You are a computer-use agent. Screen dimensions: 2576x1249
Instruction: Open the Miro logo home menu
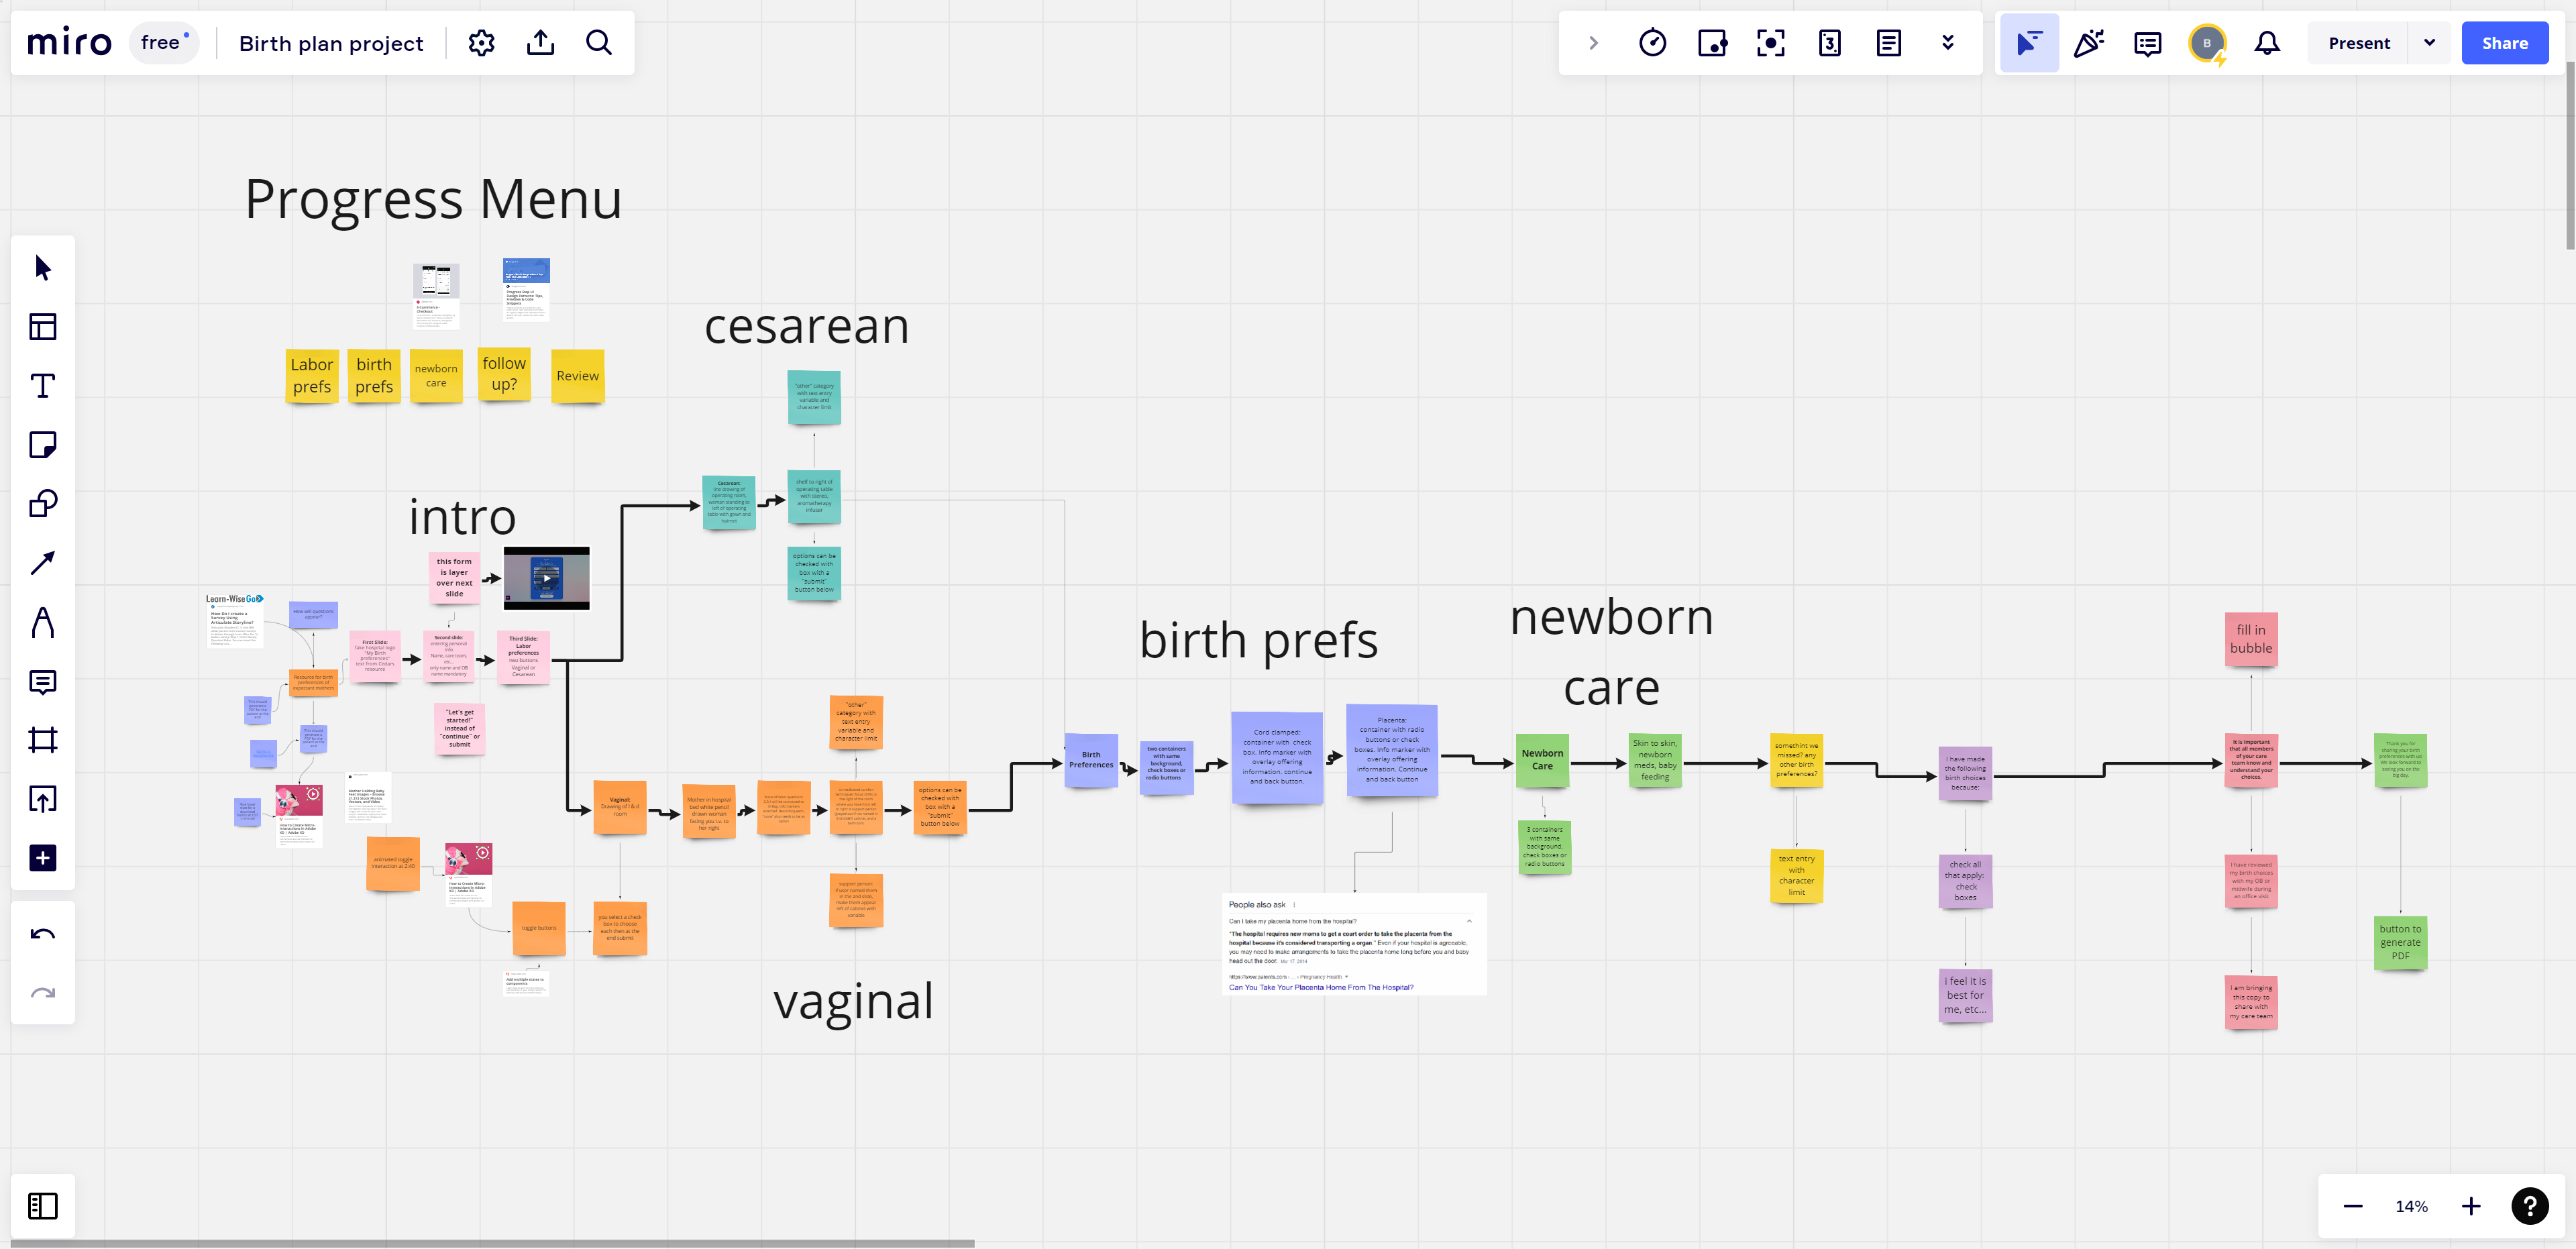coord(69,43)
